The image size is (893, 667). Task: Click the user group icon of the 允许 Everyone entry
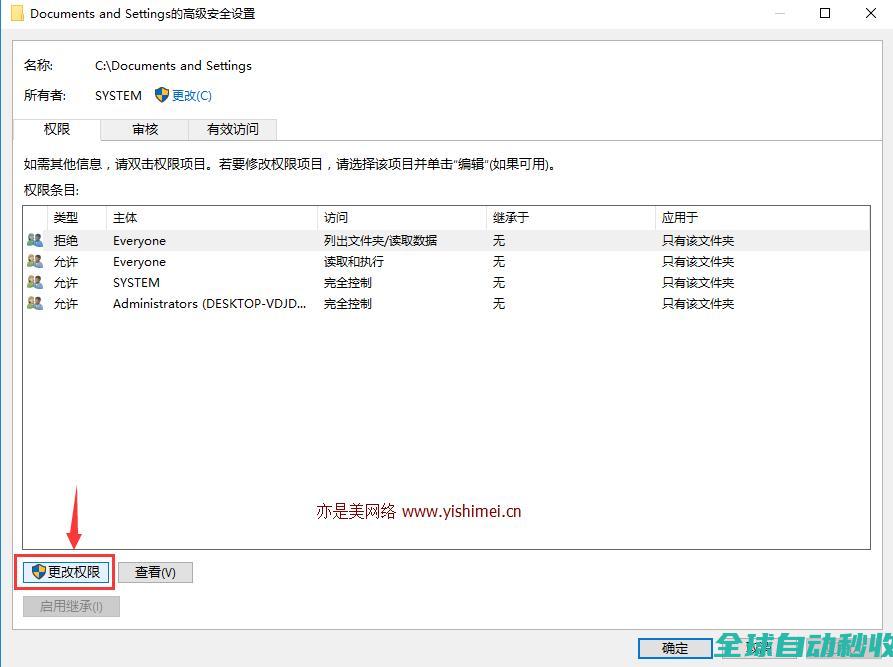[x=35, y=261]
